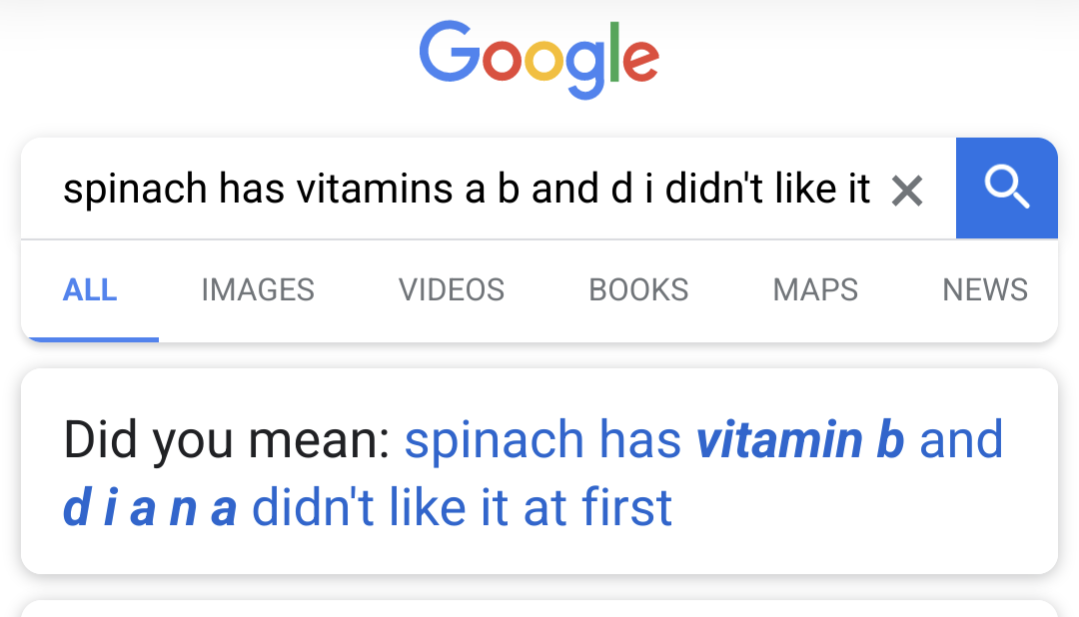This screenshot has width=1079, height=617.
Task: Open the VIDEOS tab
Action: [x=451, y=290]
